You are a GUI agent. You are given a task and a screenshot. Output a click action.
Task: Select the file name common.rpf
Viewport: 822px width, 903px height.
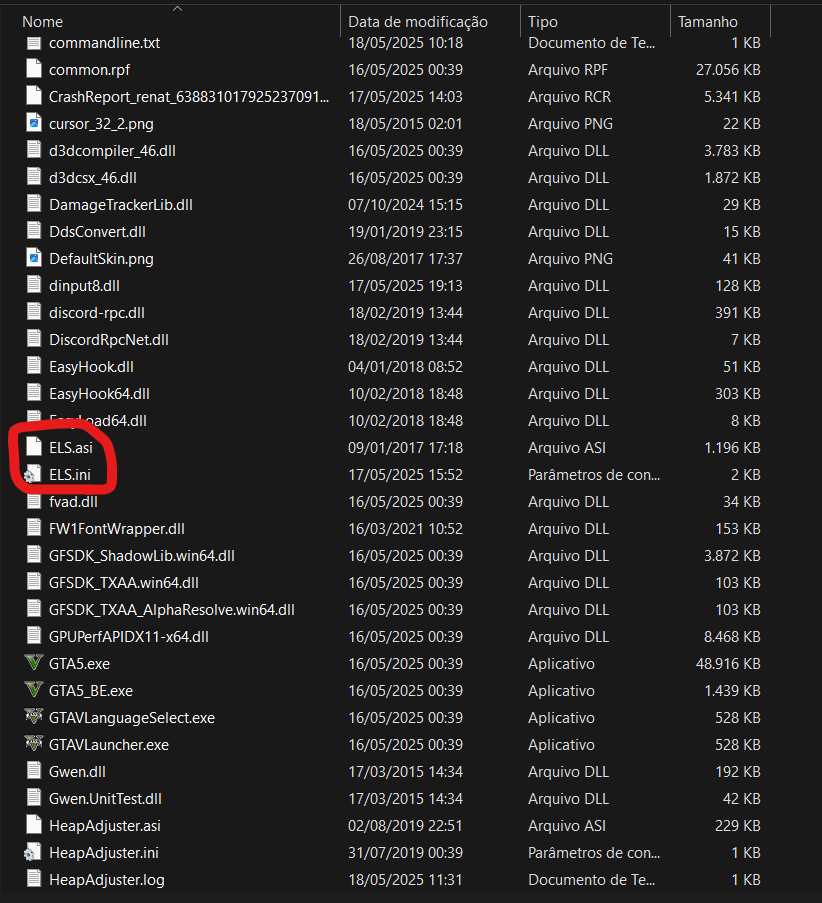[x=89, y=70]
